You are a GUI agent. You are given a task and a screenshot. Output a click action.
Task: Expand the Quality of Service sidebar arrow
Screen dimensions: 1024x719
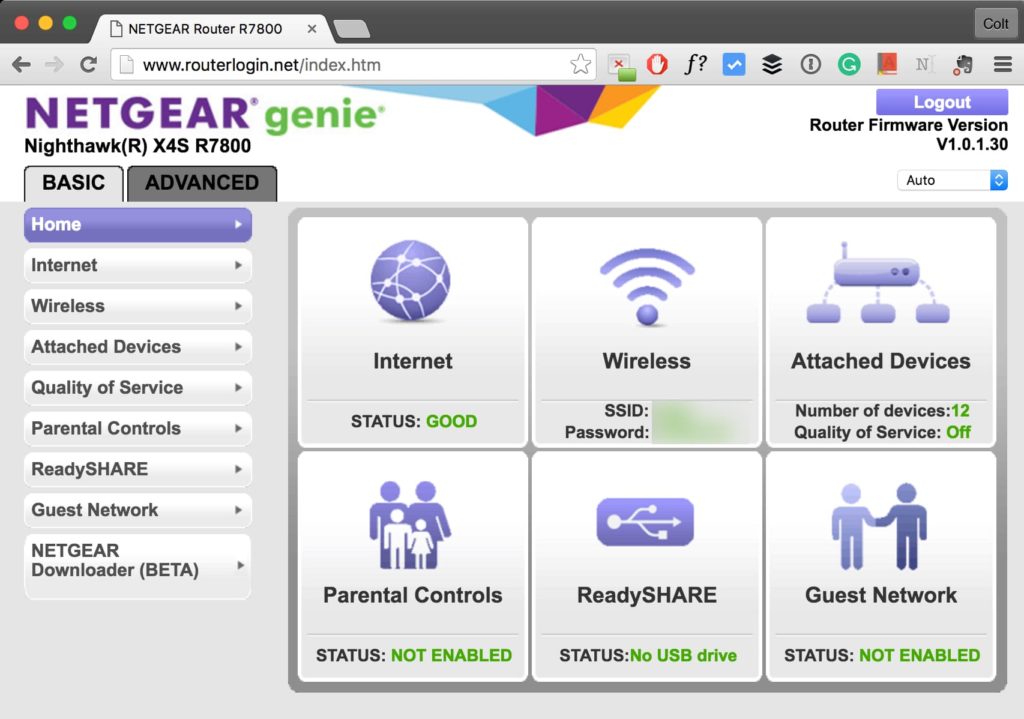point(238,388)
